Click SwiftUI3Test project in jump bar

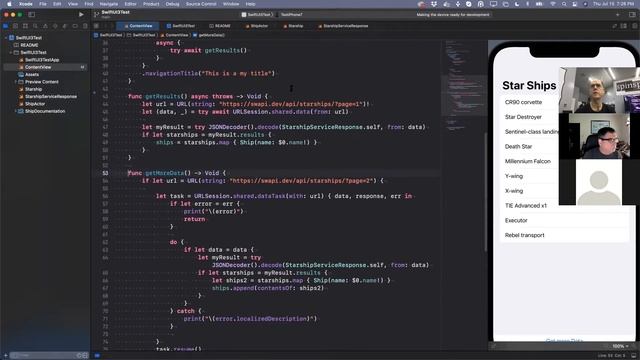pyautogui.click(x=109, y=35)
